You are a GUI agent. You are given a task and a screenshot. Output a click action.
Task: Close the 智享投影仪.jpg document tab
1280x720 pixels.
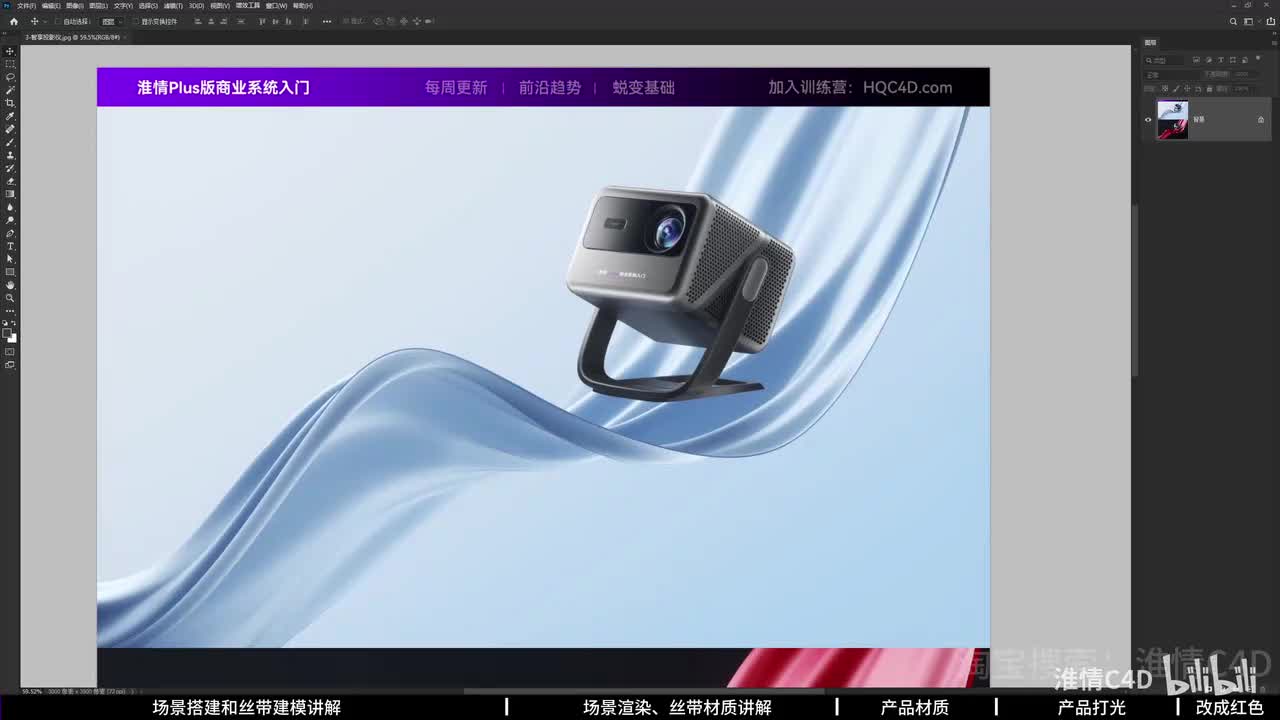click(124, 37)
